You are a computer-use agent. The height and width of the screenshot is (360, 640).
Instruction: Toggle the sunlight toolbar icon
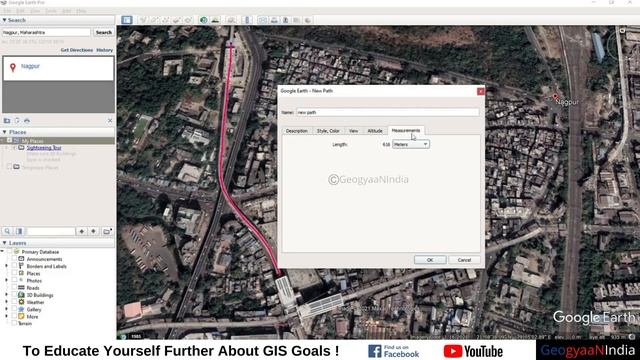(215, 20)
